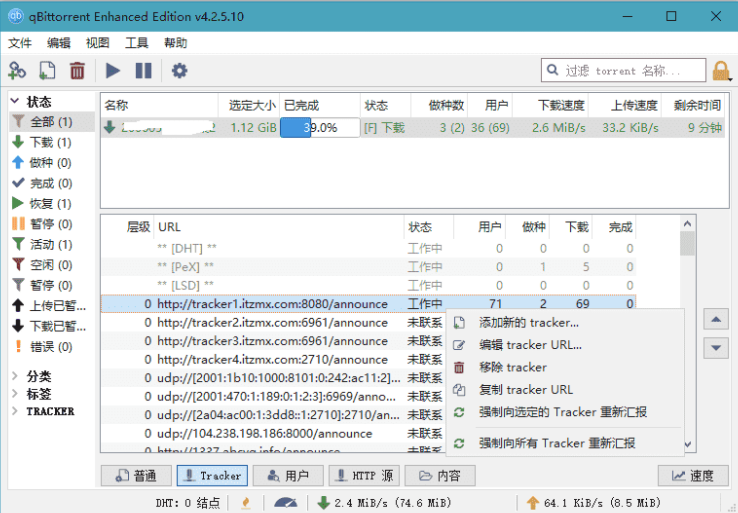Select udp://104.238.198.186:8000/announce row
The image size is (738, 513).
tap(273, 433)
